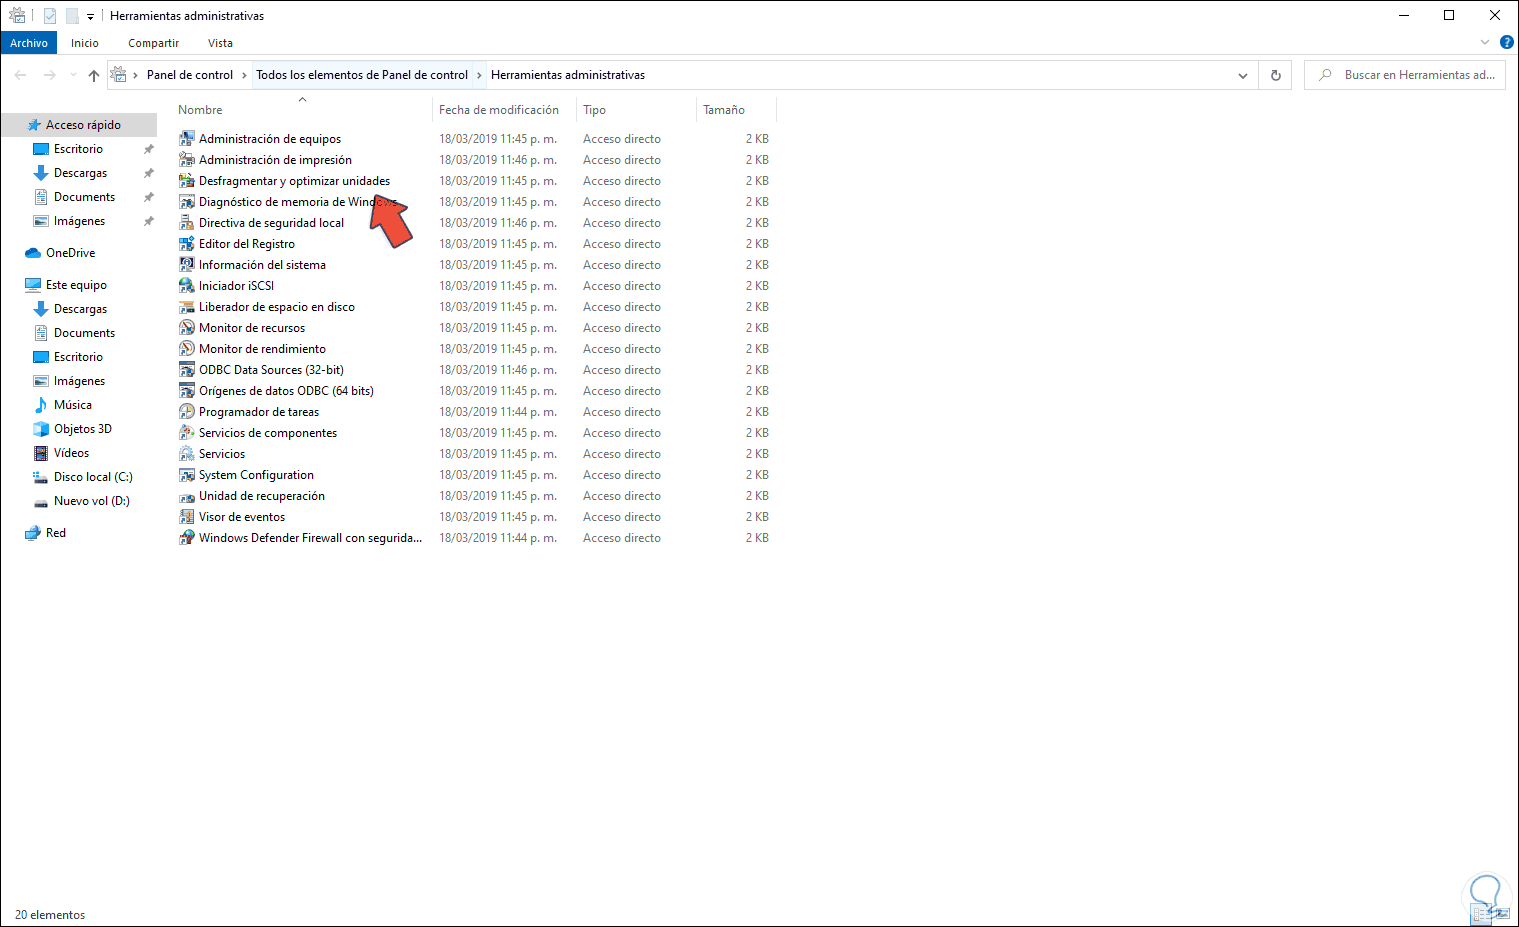This screenshot has height=927, width=1519.
Task: Switch to the Compartir ribbon tab
Action: pos(154,43)
